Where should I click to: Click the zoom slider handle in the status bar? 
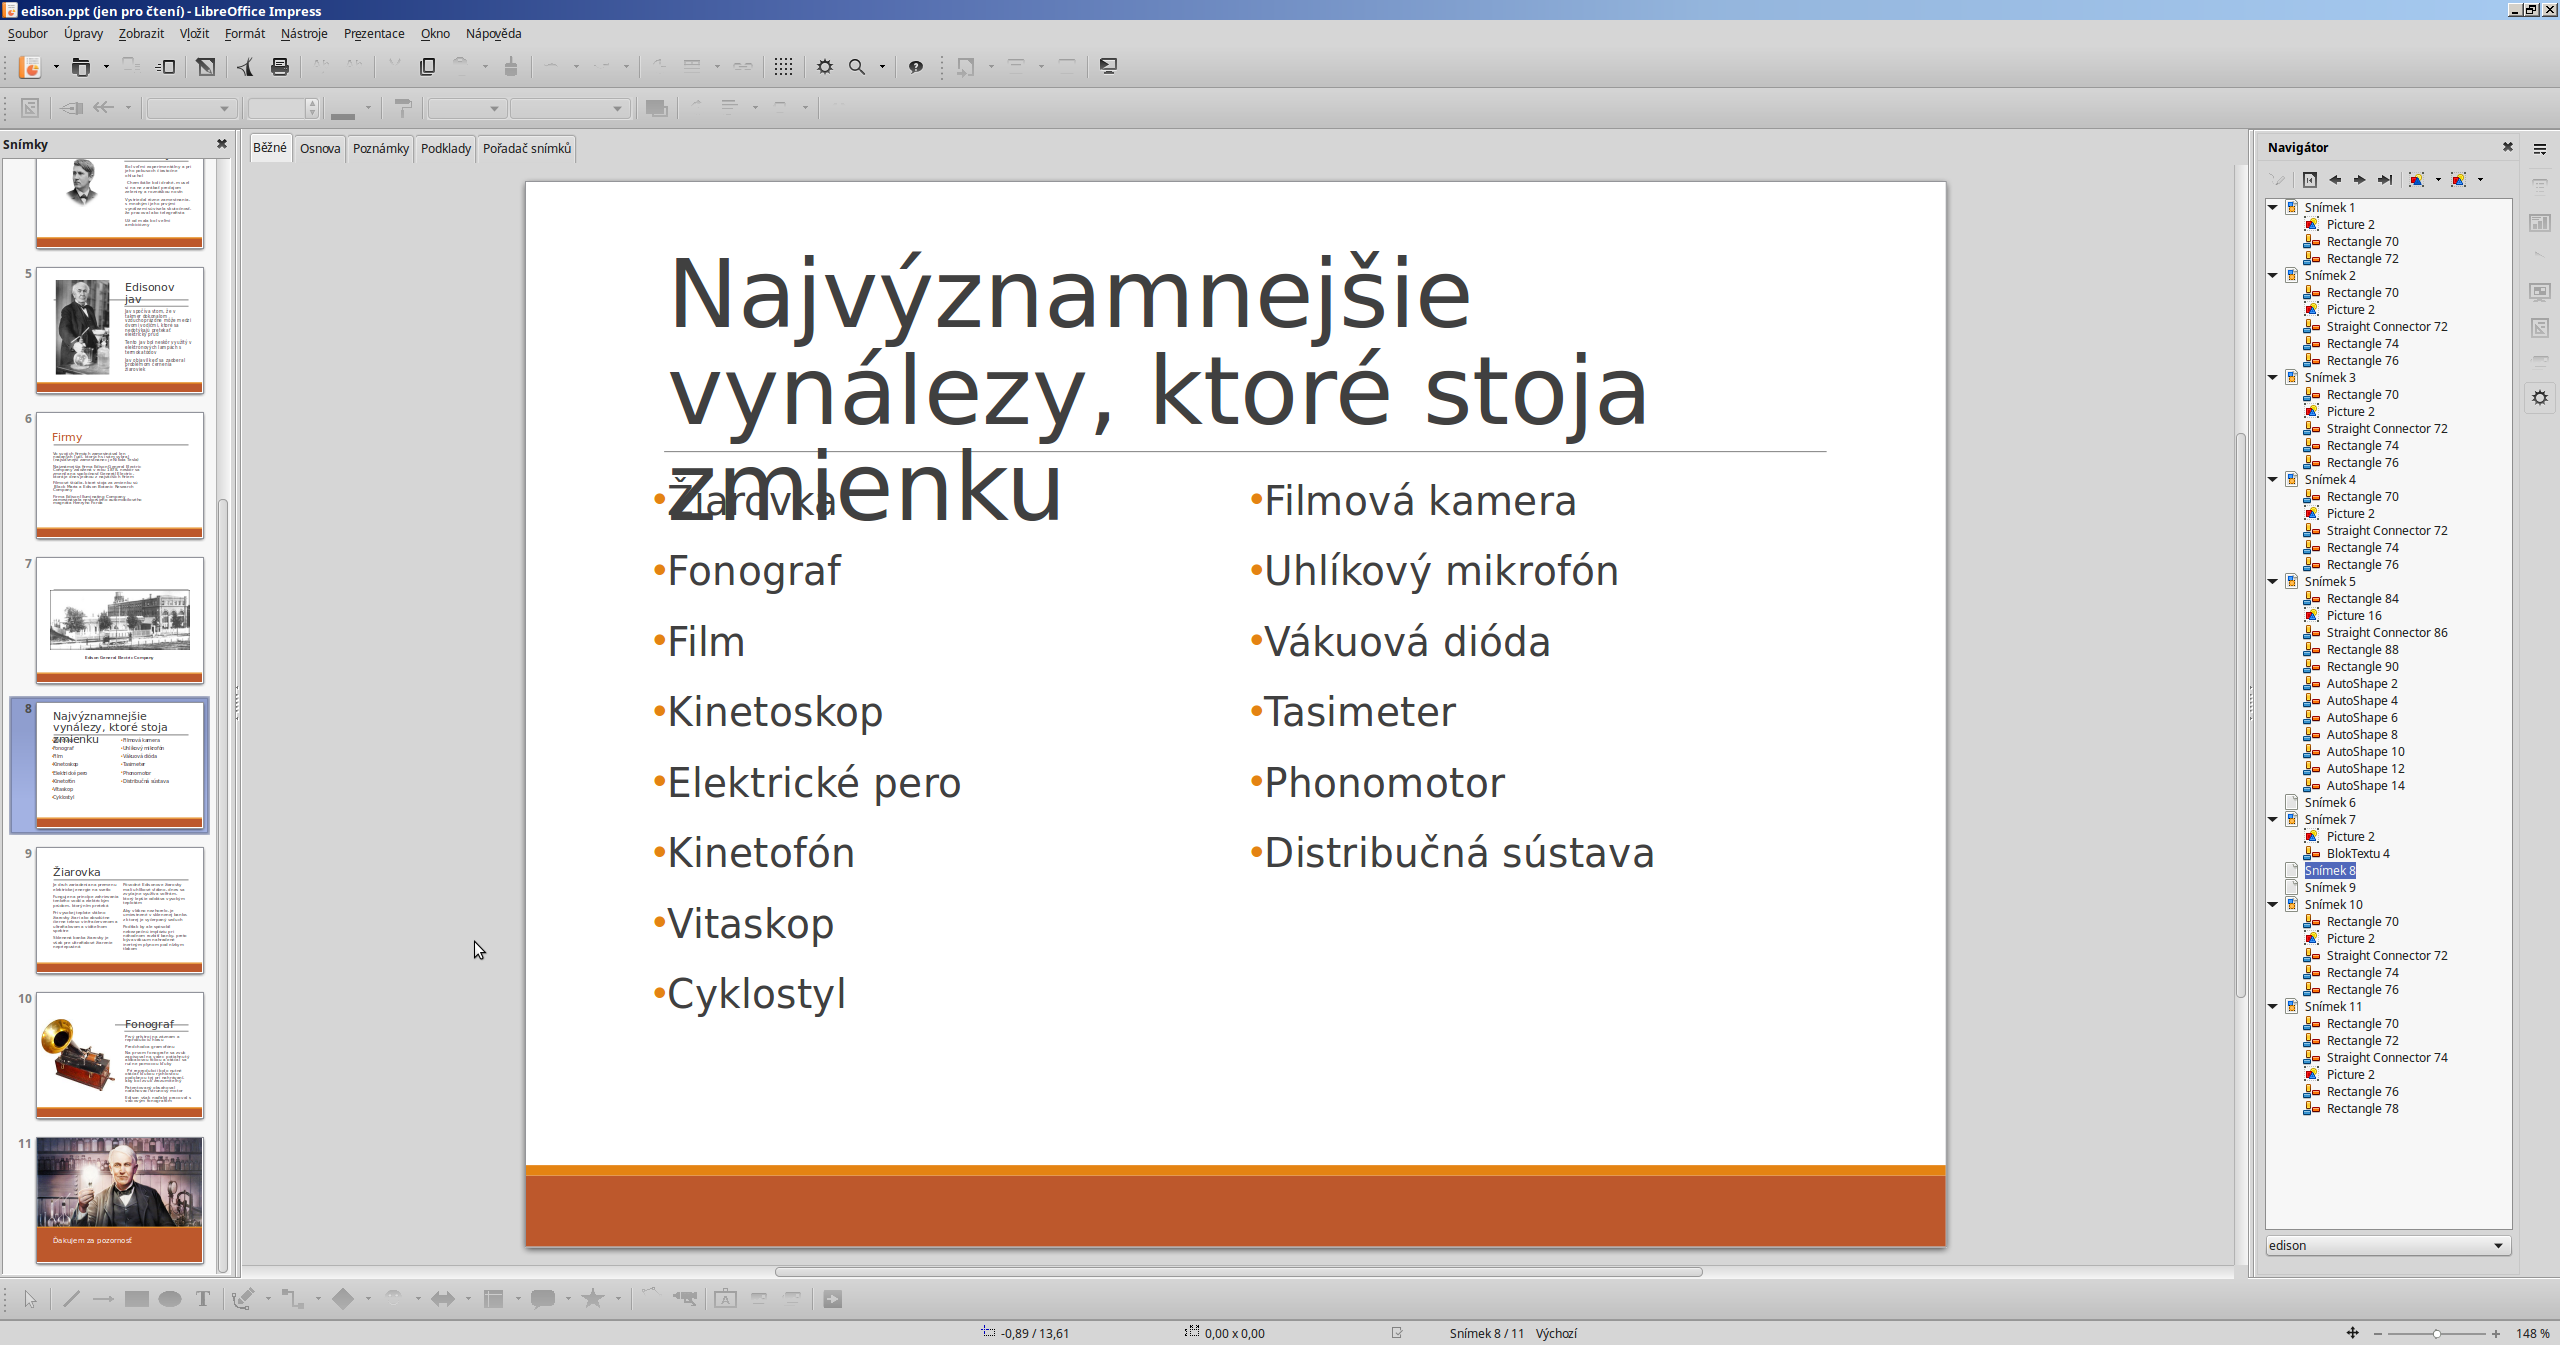[x=2436, y=1334]
